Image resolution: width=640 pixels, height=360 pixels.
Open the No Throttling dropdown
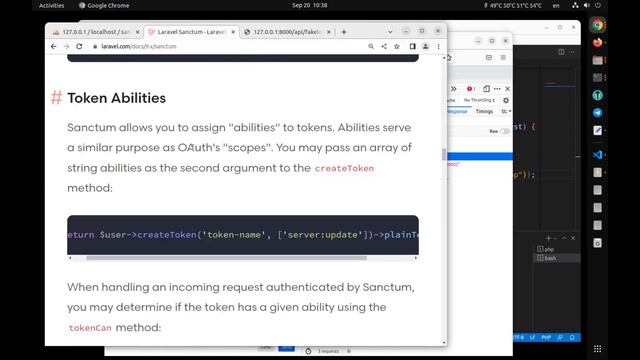pyautogui.click(x=479, y=100)
